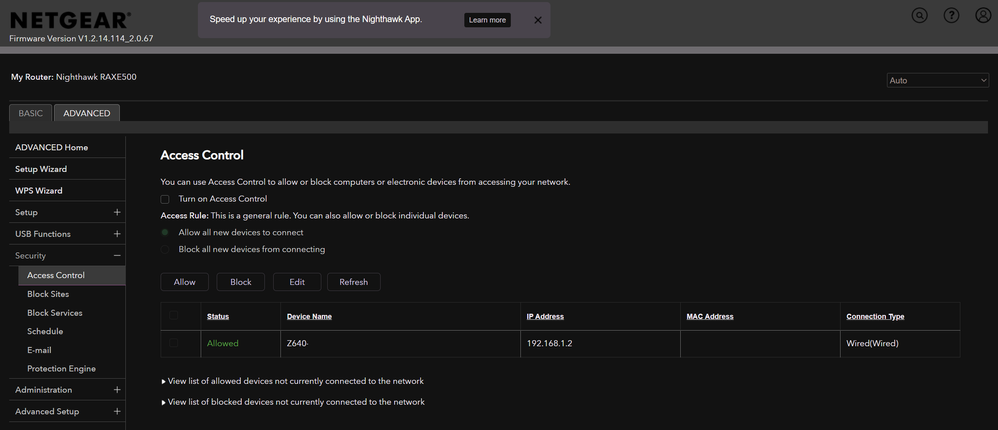This screenshot has width=998, height=430.
Task: Dismiss the Nighthawk App banner
Action: [538, 20]
